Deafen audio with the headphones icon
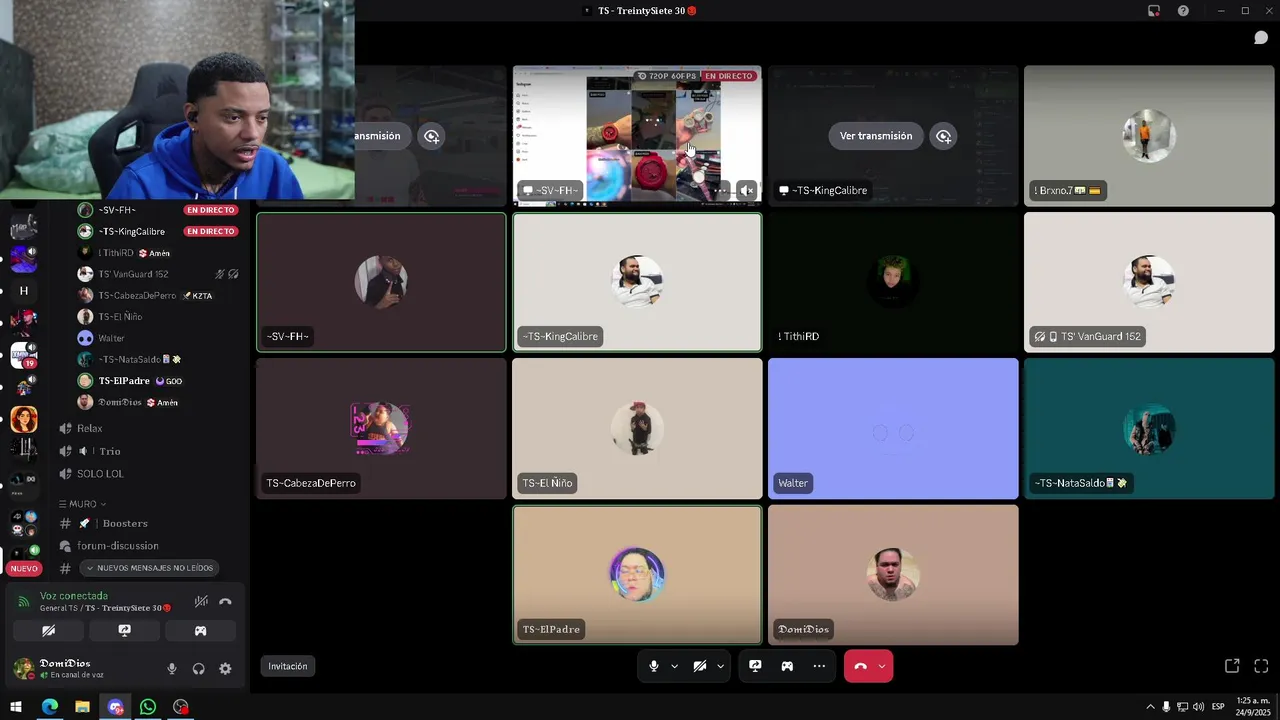This screenshot has height=720, width=1280. [x=198, y=669]
